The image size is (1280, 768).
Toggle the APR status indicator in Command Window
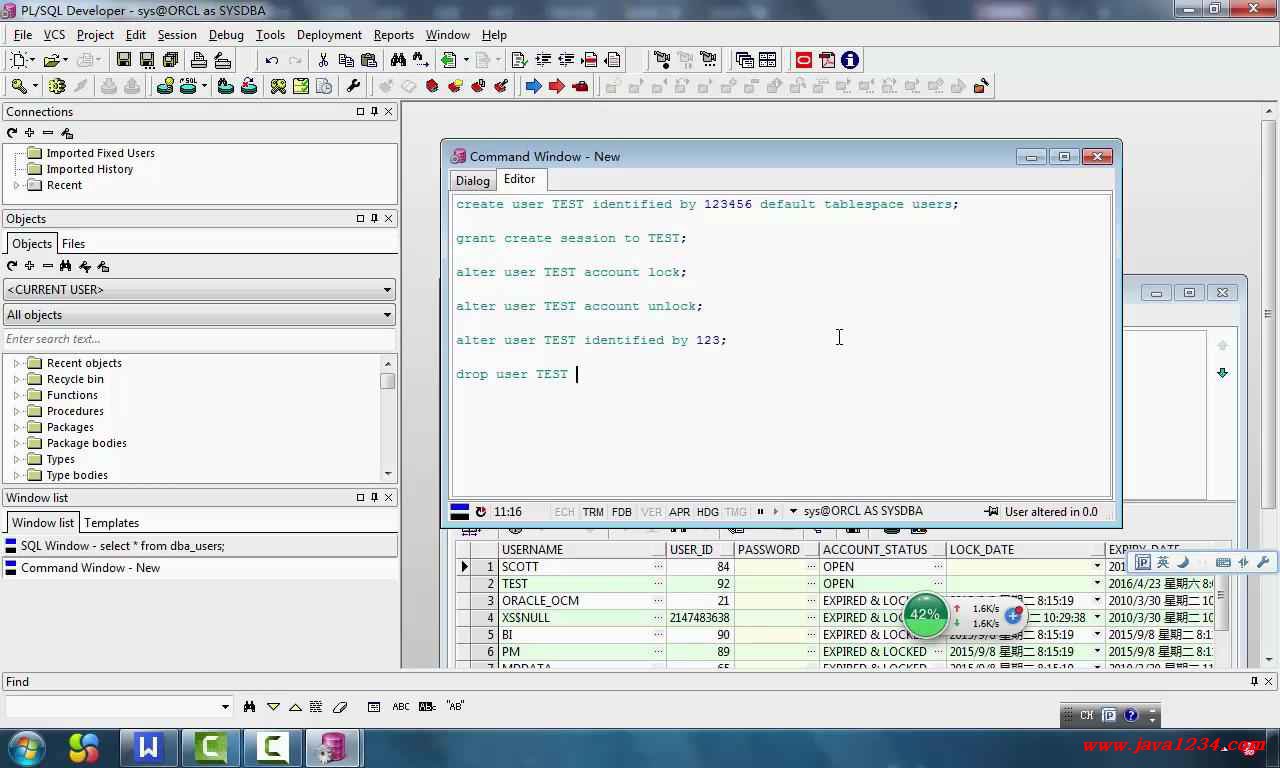(x=680, y=512)
